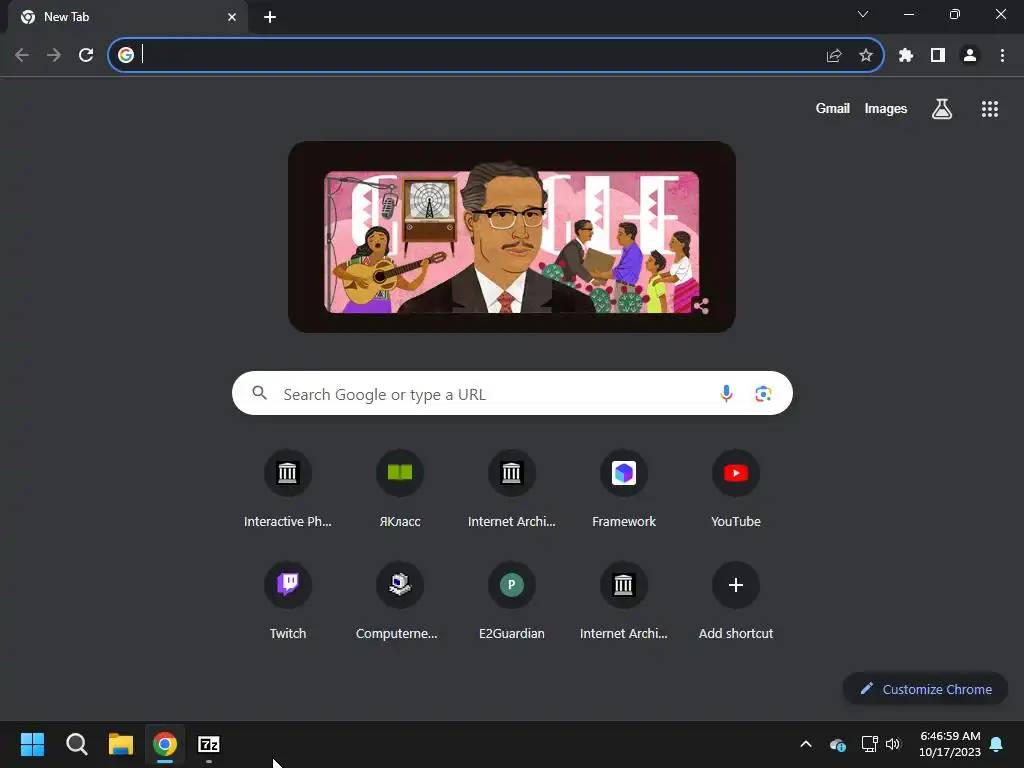Open the Computerne... shortcut
The width and height of the screenshot is (1024, 768).
tap(400, 600)
